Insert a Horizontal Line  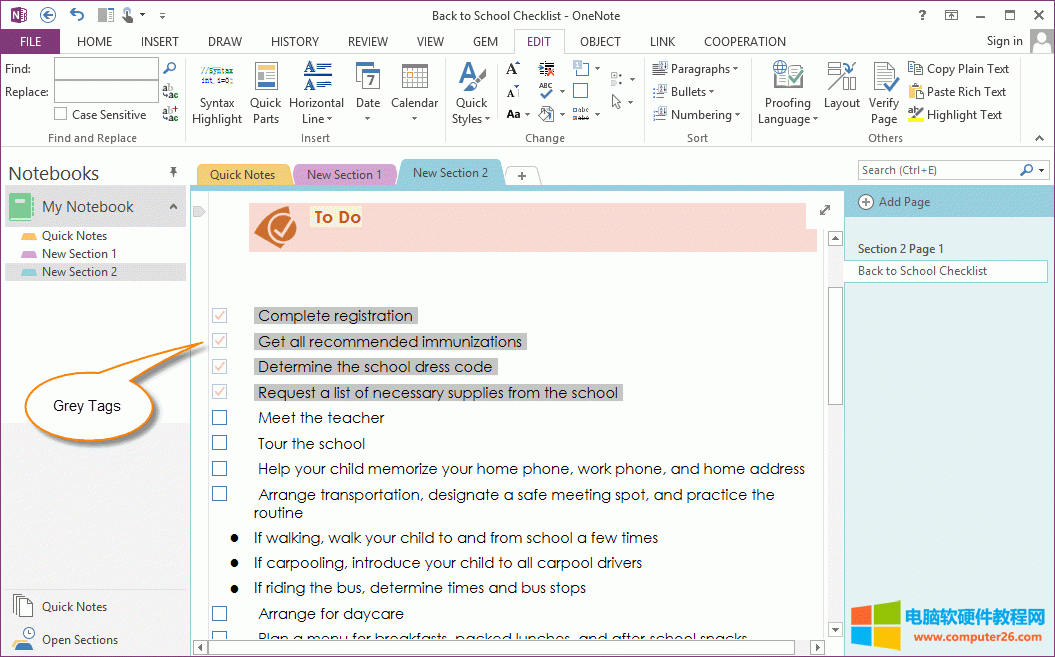tap(316, 77)
